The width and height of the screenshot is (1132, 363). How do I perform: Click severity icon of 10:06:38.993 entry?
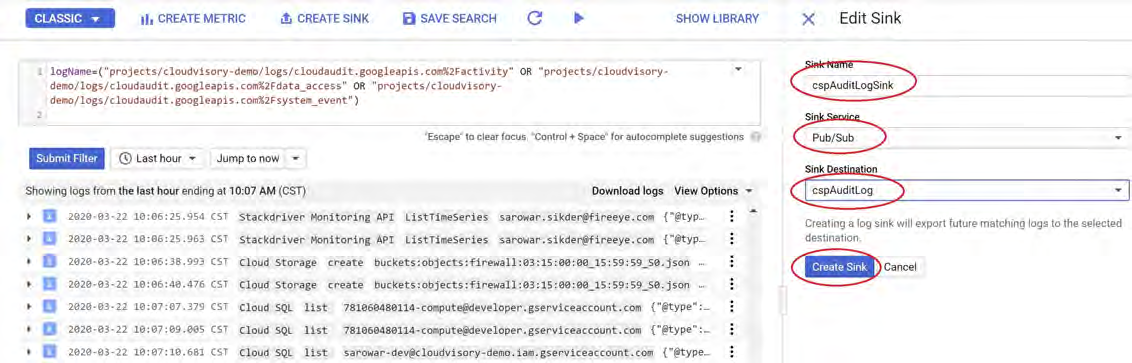pyautogui.click(x=49, y=262)
